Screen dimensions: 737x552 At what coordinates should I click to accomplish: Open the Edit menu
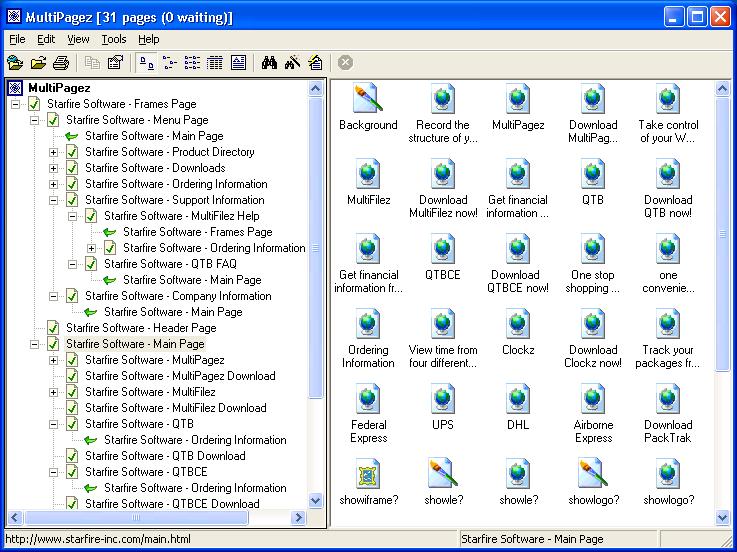46,39
